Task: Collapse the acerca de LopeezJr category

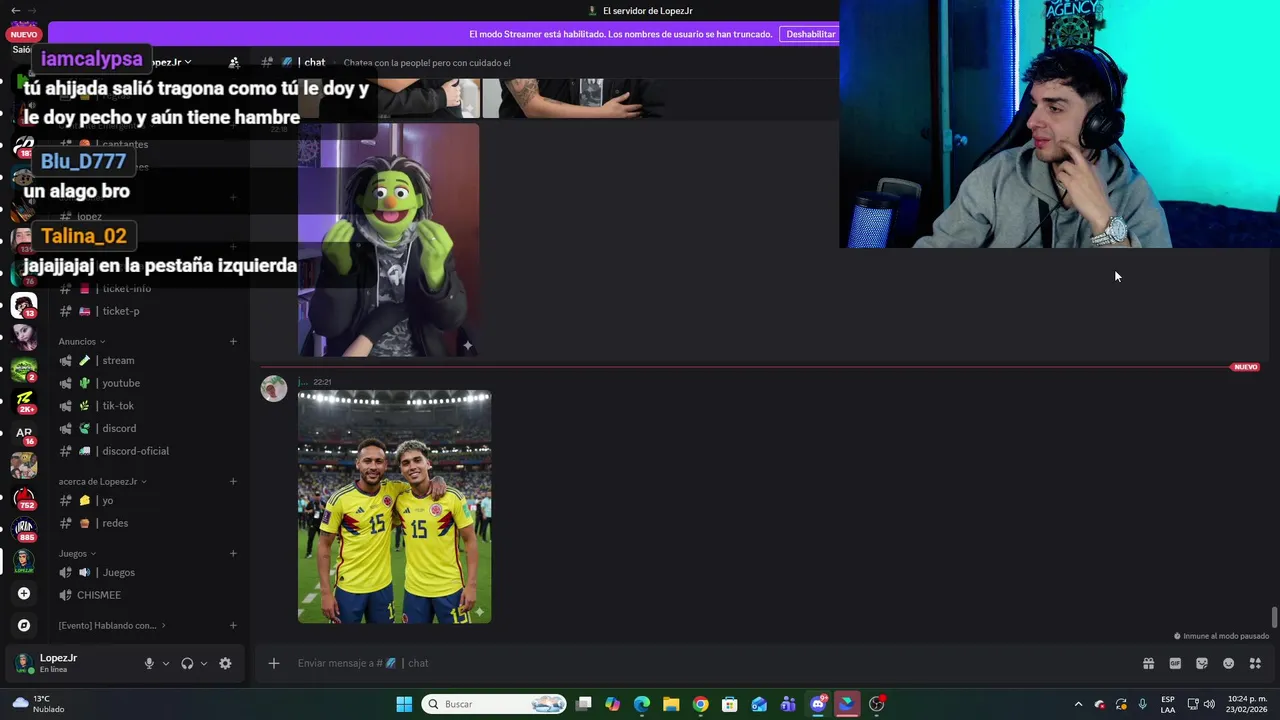Action: pos(102,482)
